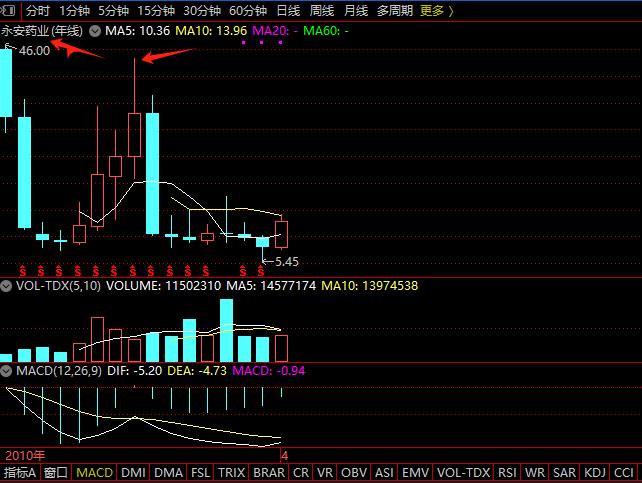Click the MA10: 13.96 value label

211,31
